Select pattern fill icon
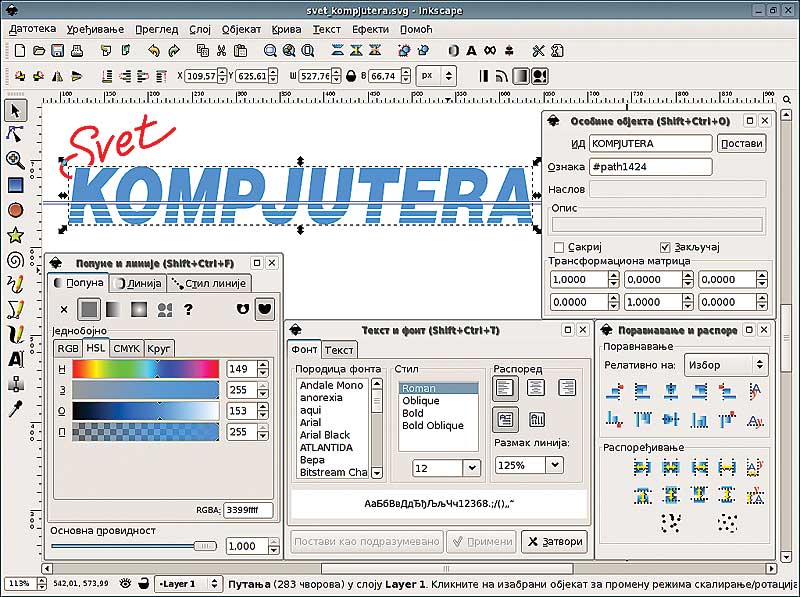800x597 pixels. [x=165, y=309]
